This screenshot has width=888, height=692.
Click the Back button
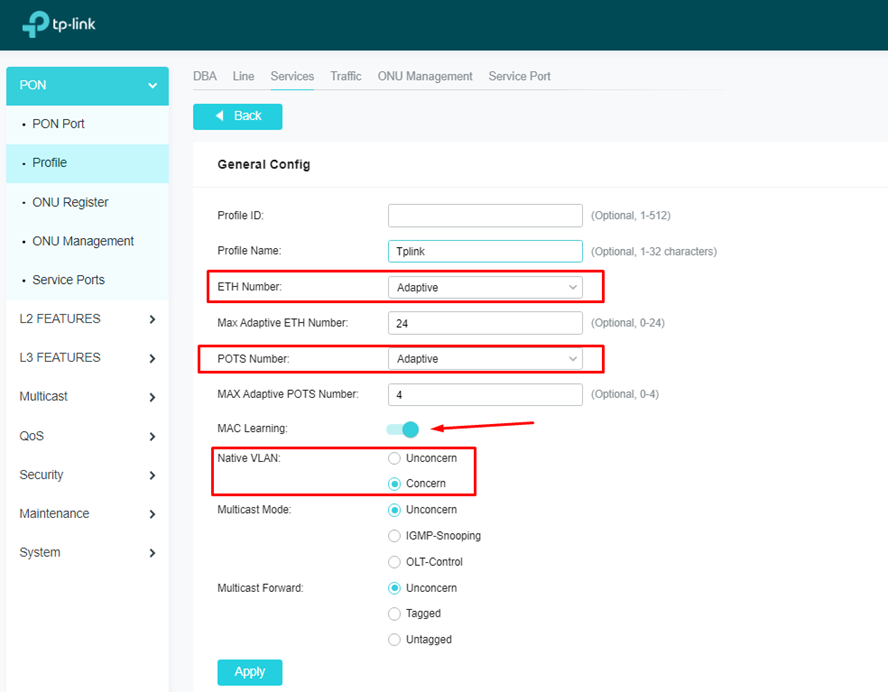click(x=237, y=116)
